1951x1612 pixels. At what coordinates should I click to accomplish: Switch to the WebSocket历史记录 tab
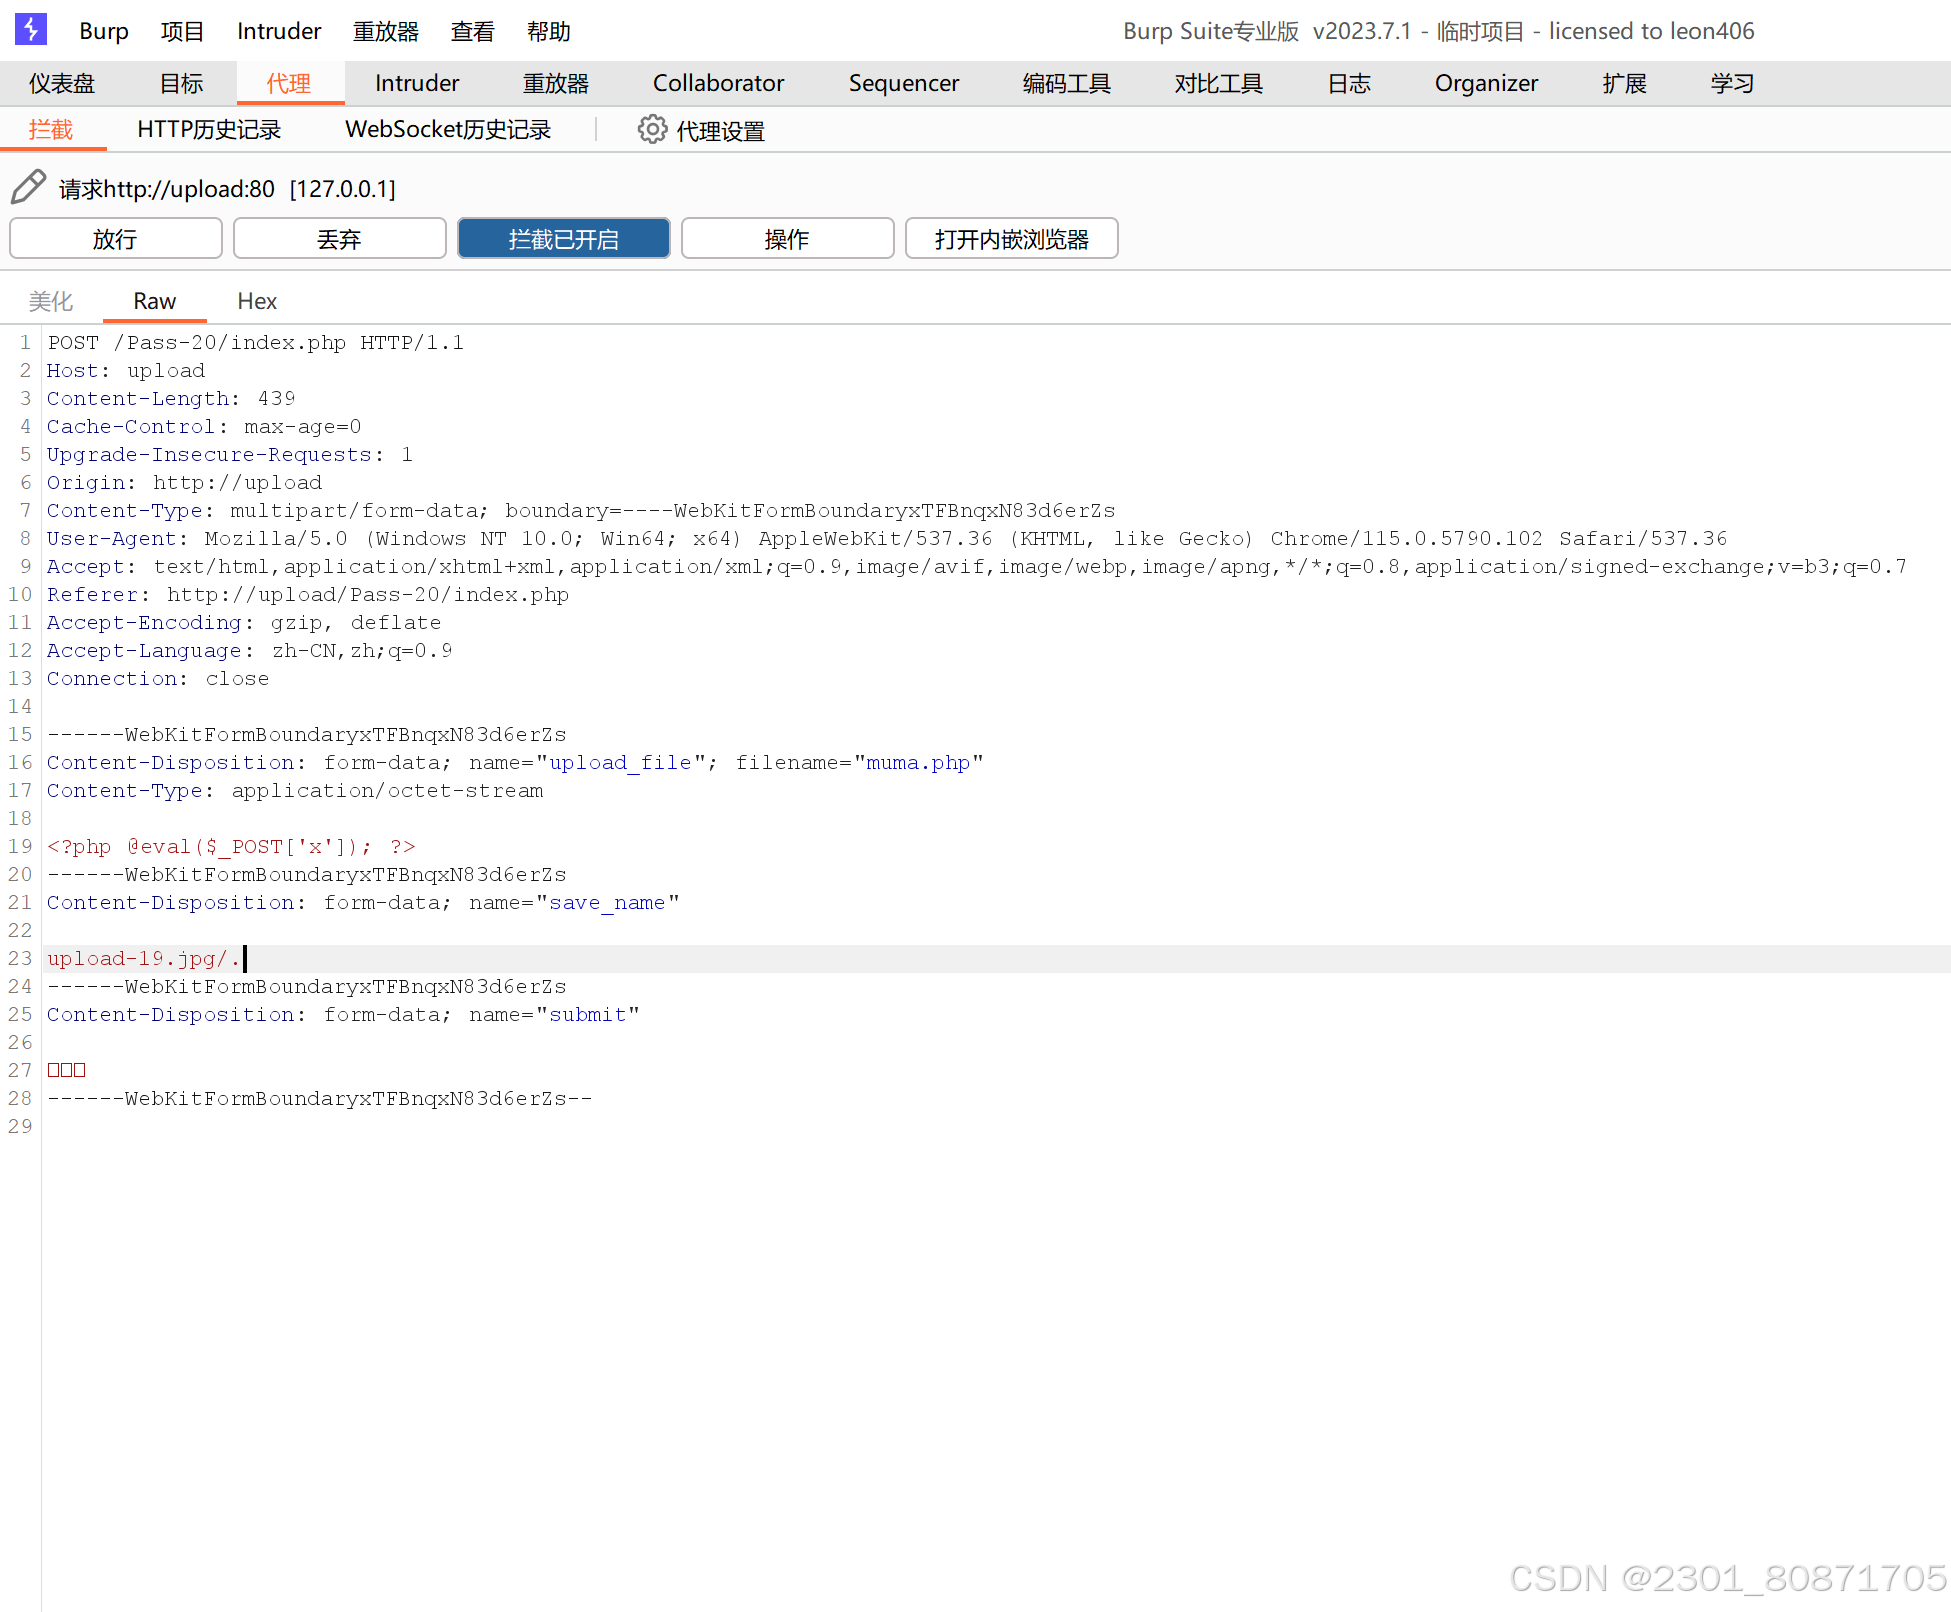coord(448,130)
